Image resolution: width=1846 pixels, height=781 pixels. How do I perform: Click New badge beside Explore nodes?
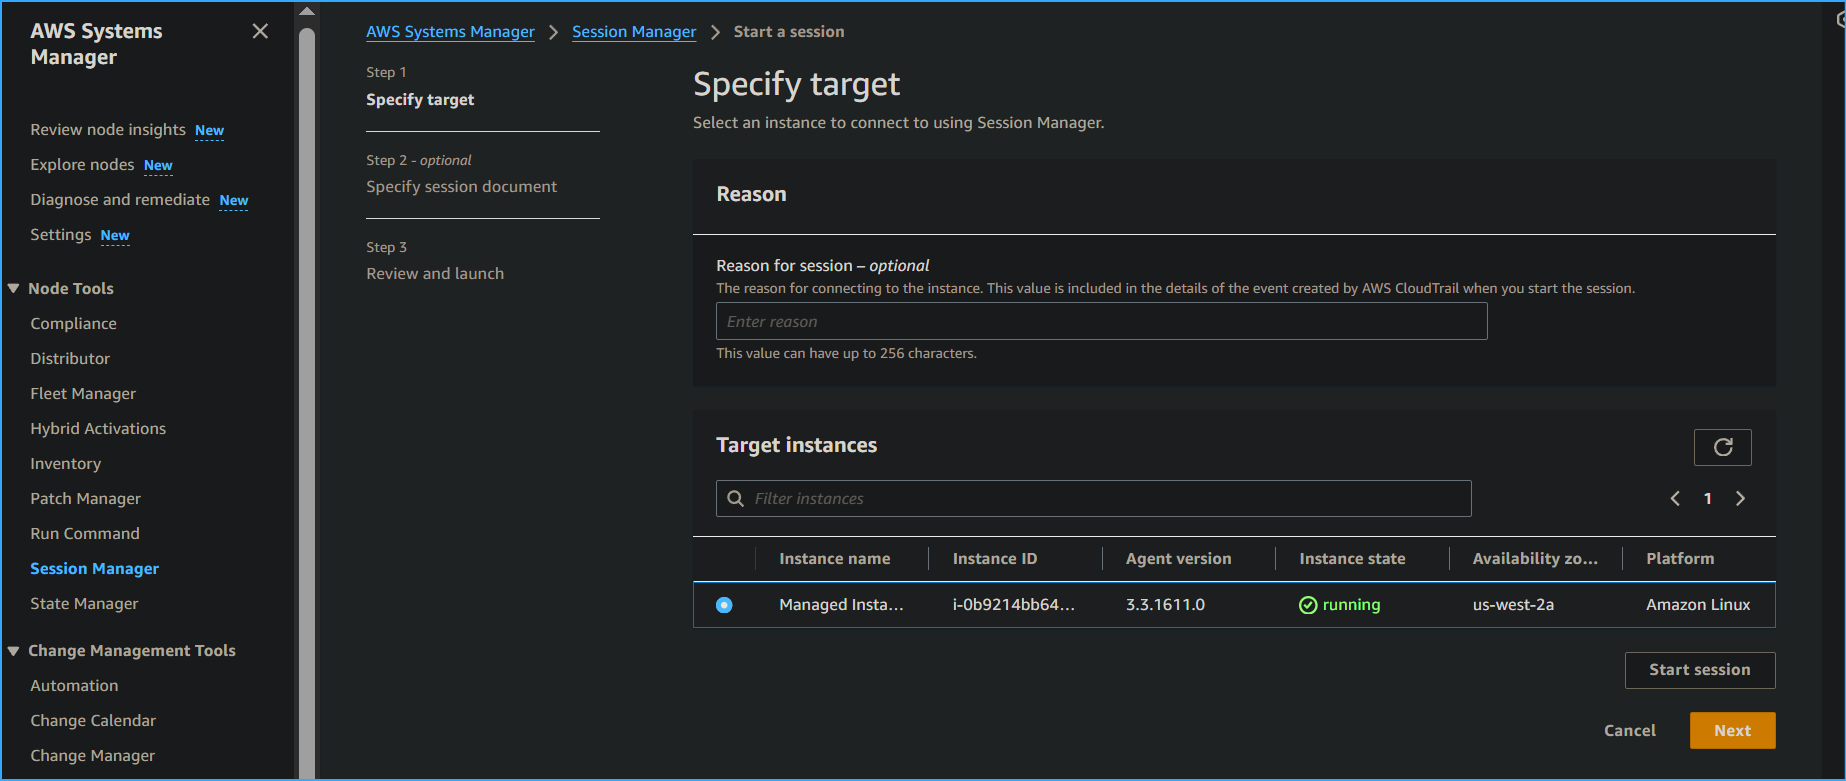coord(158,166)
